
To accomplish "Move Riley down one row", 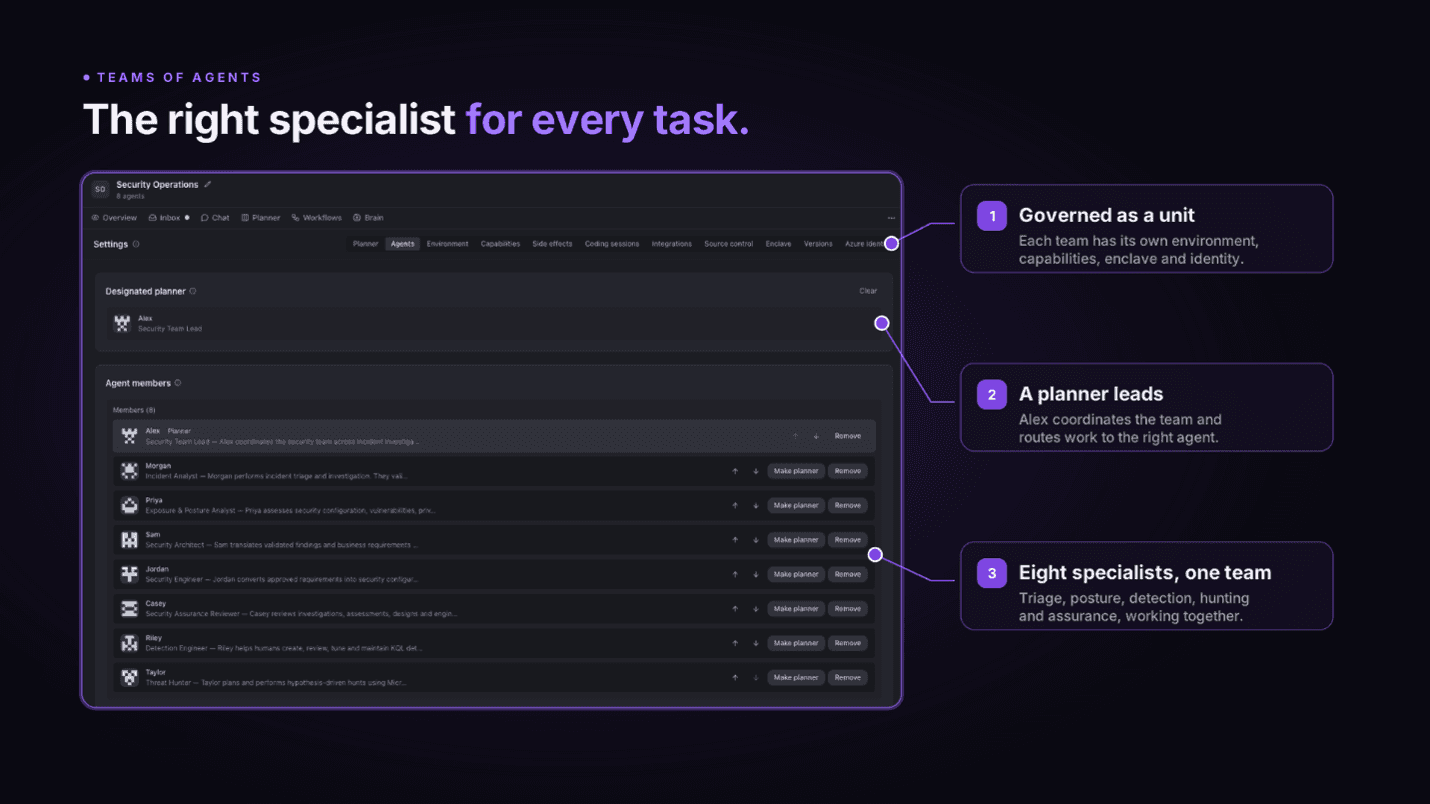I will [756, 643].
